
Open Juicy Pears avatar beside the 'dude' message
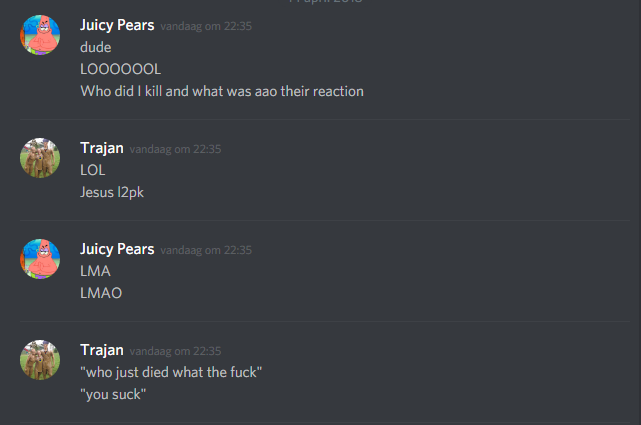pyautogui.click(x=40, y=35)
